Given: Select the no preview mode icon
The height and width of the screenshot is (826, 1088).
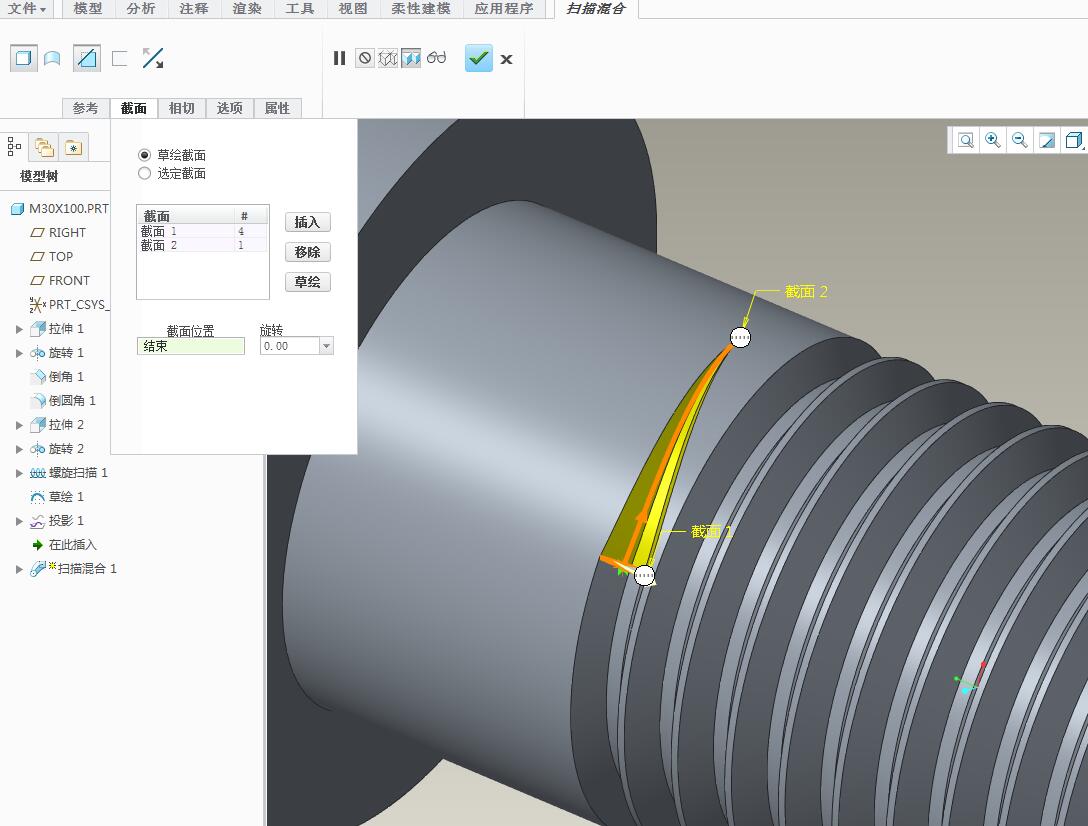Looking at the screenshot, I should tap(365, 58).
